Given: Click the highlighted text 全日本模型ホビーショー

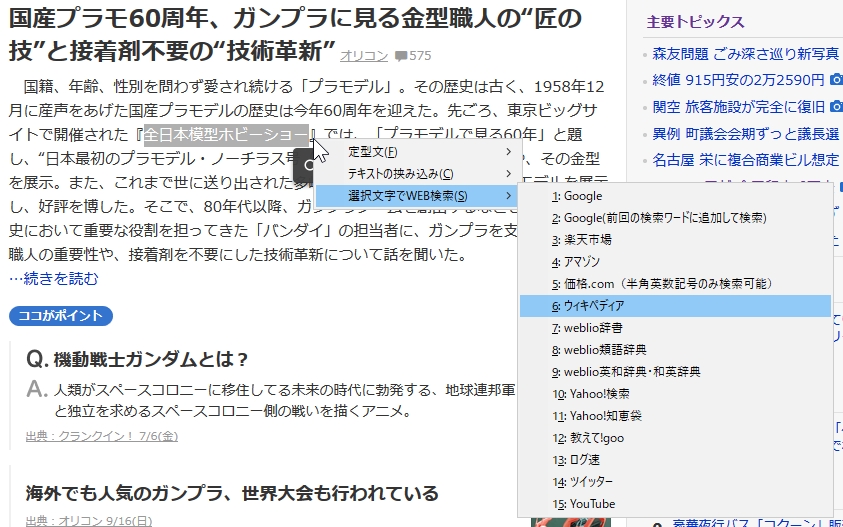Looking at the screenshot, I should coord(226,134).
